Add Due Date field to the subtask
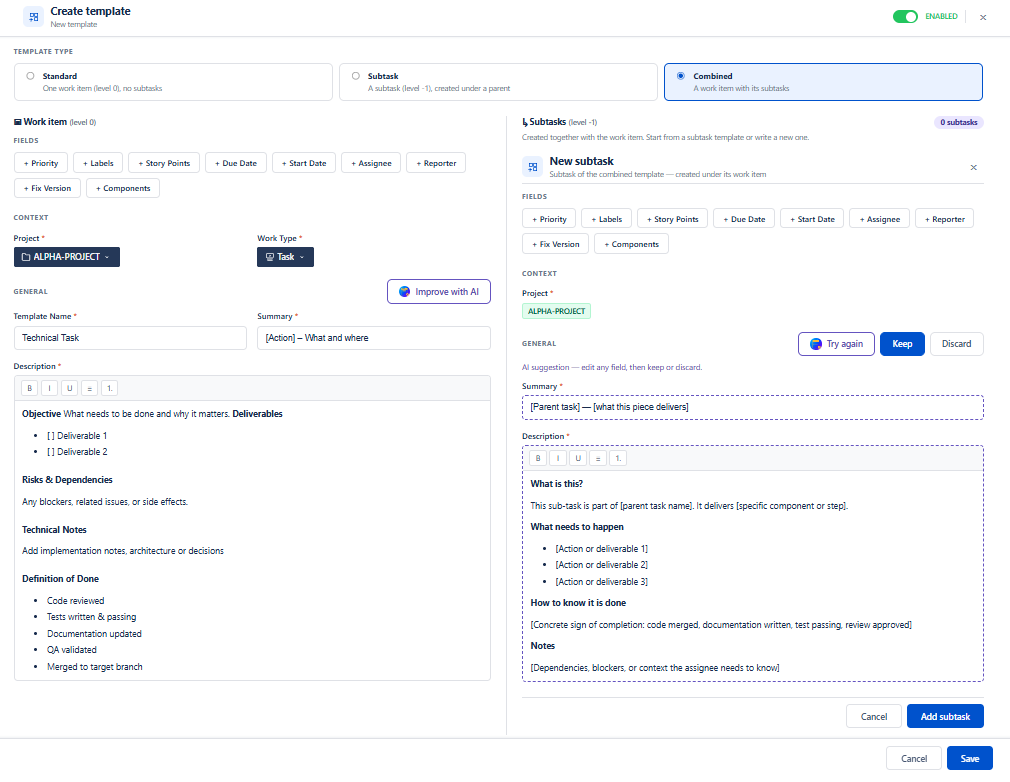1010x782 pixels. click(x=744, y=219)
